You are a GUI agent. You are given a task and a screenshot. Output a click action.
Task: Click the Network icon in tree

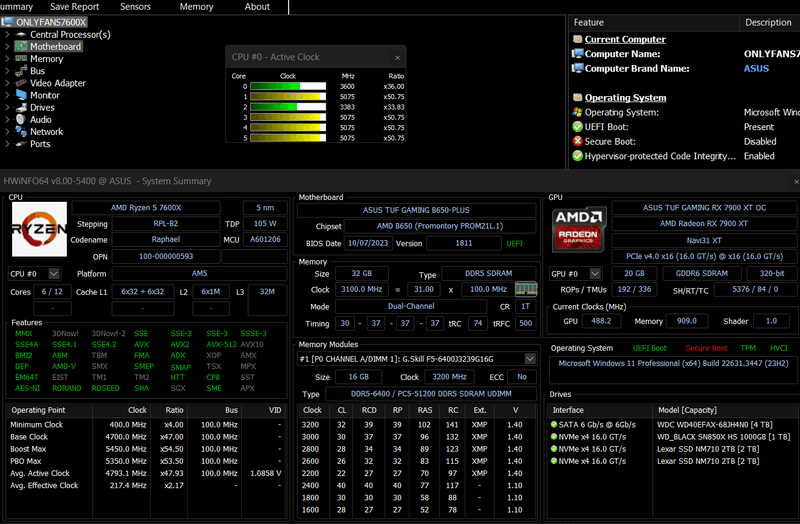[x=21, y=132]
